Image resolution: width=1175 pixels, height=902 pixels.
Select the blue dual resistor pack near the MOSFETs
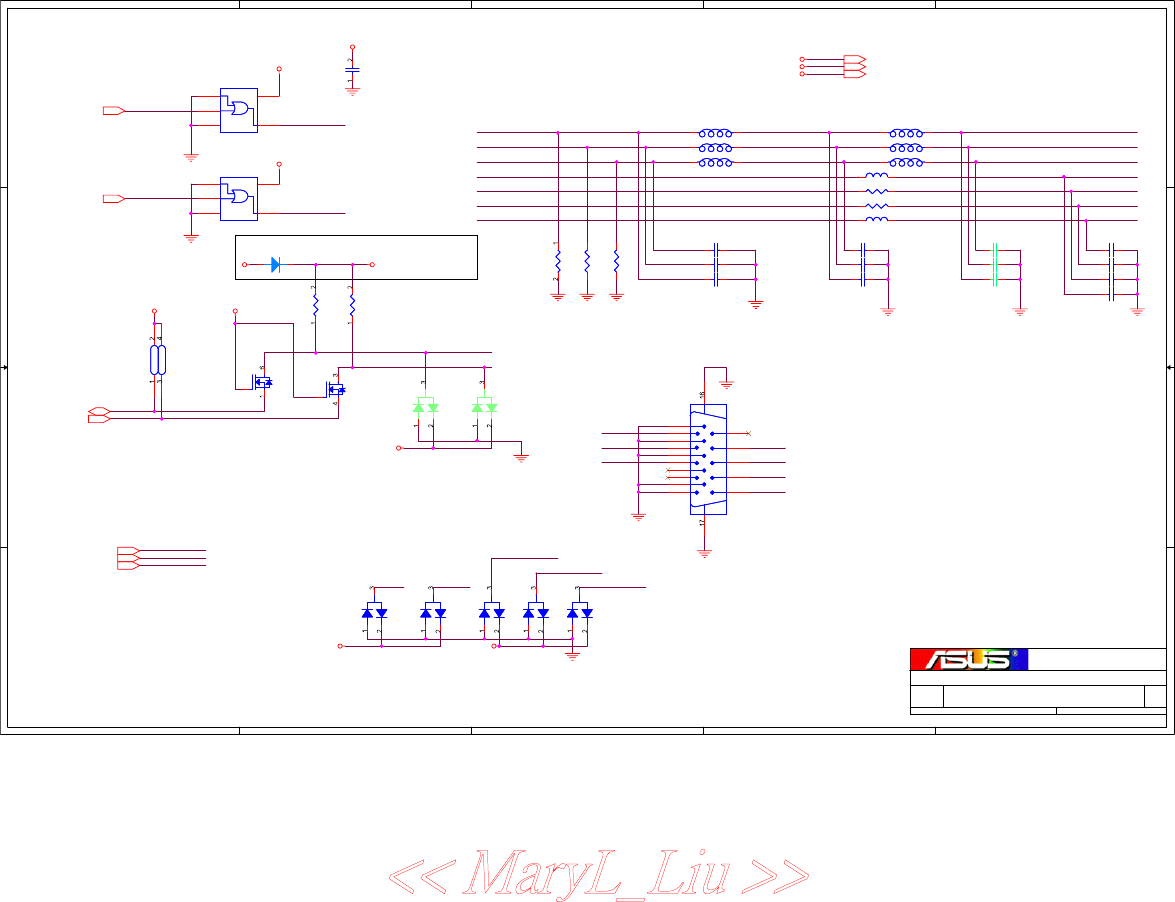coord(158,360)
